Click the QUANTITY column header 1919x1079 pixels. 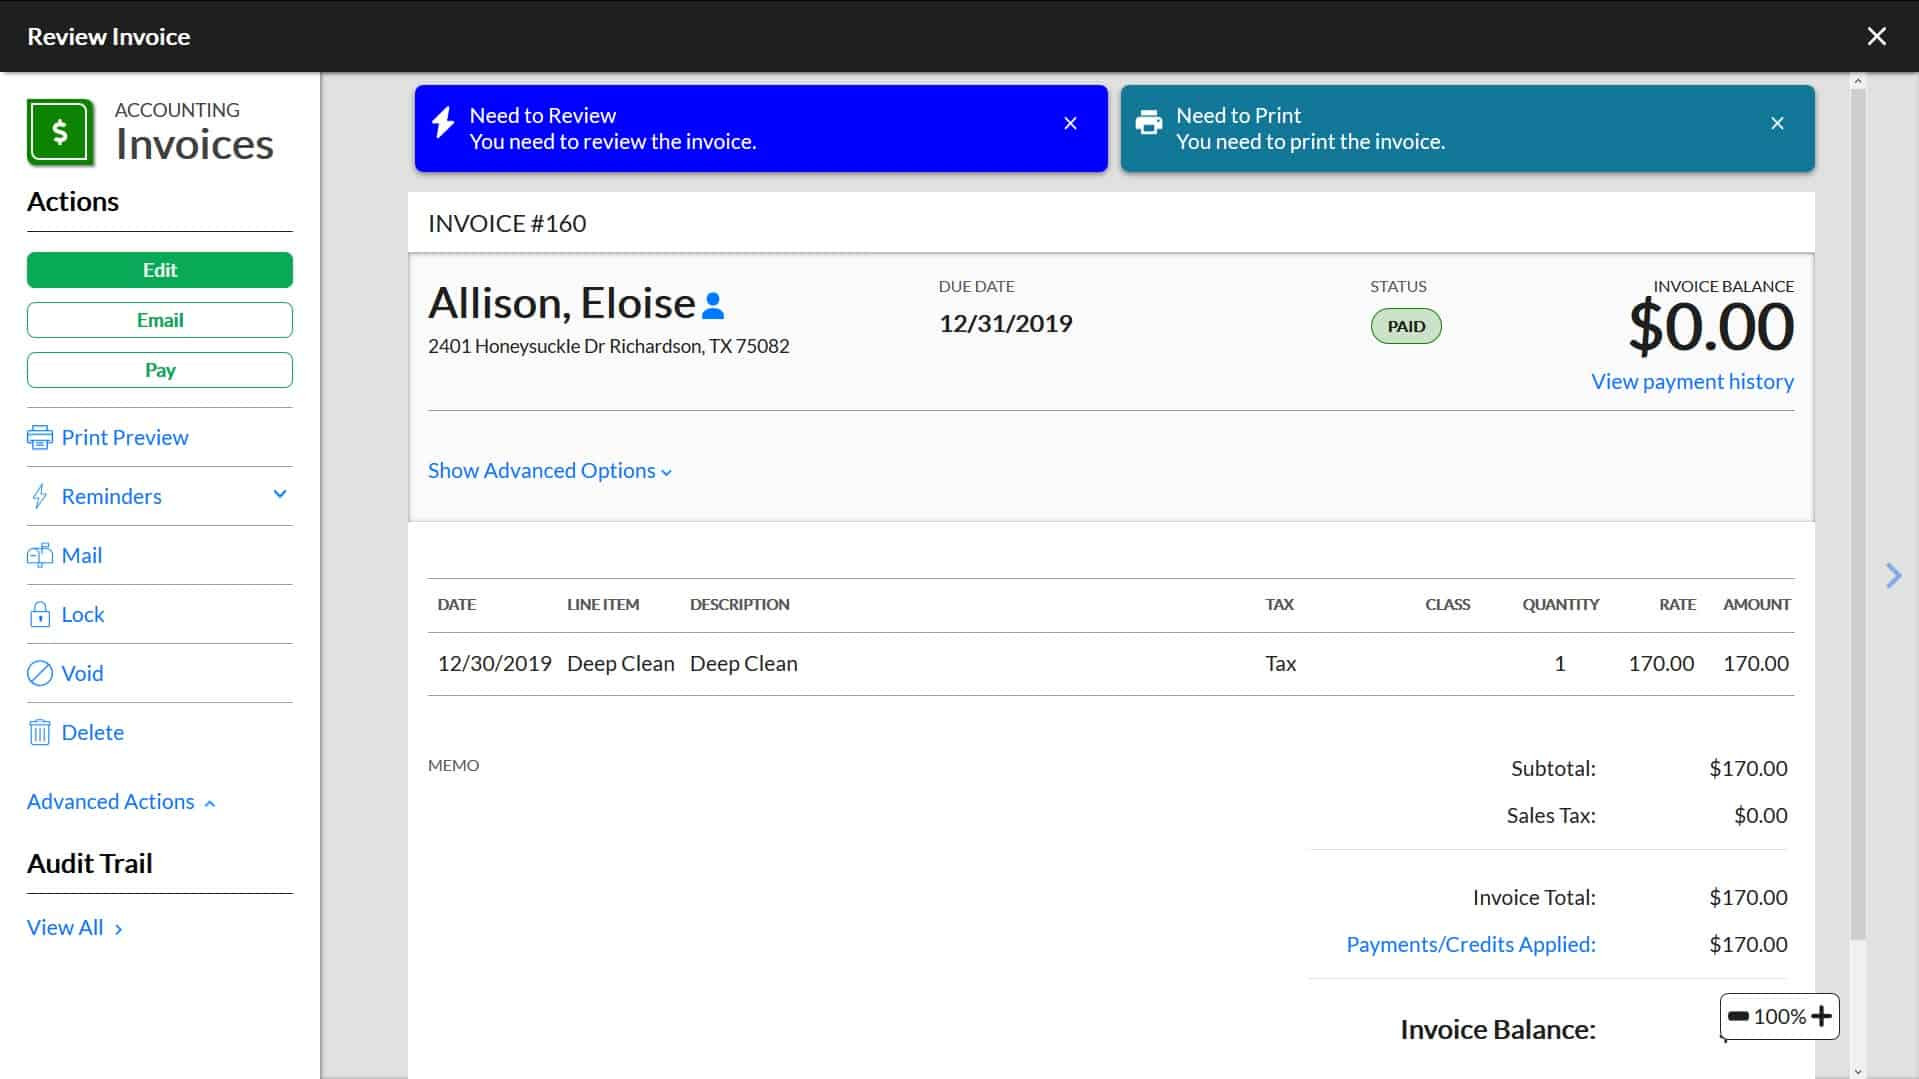[x=1560, y=604]
